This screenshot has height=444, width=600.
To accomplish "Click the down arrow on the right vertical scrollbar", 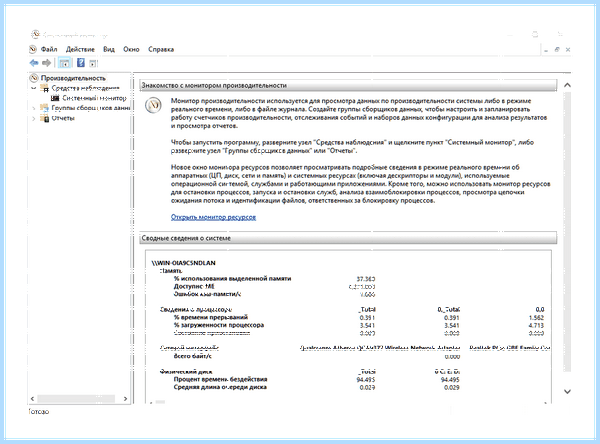I will coord(567,392).
